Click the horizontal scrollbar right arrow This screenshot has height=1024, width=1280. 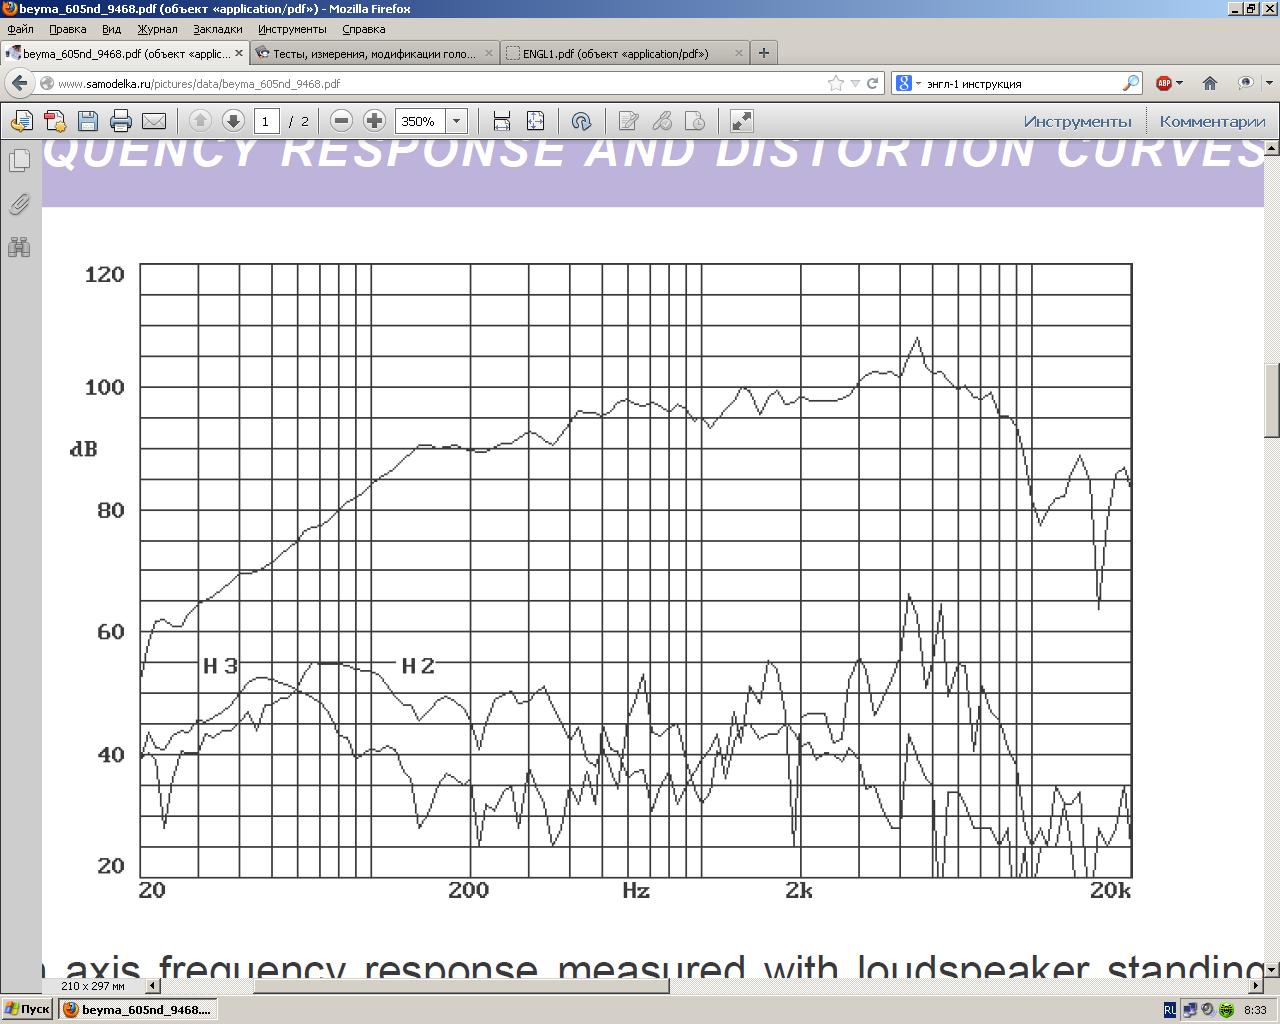pos(1256,986)
